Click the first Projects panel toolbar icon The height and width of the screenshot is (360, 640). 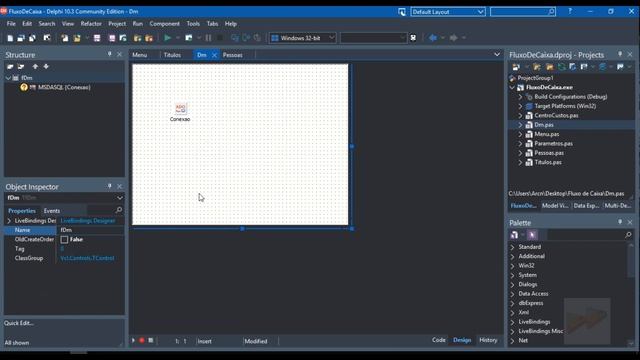516,67
